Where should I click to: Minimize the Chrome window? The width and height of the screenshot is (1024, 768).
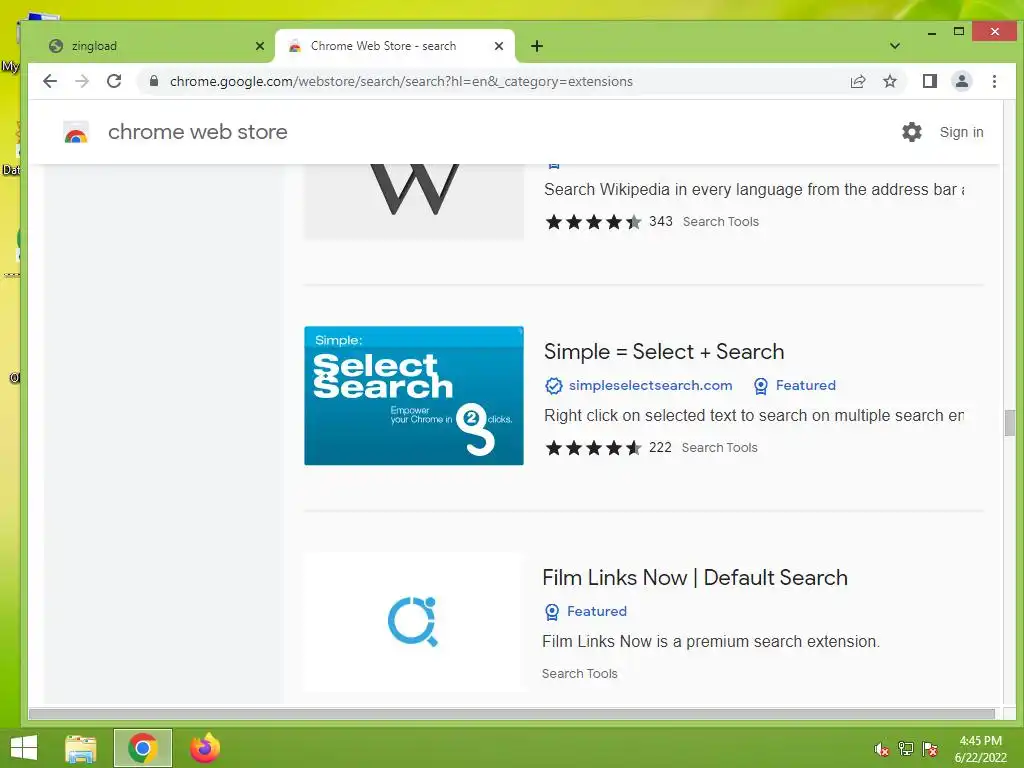pyautogui.click(x=932, y=32)
